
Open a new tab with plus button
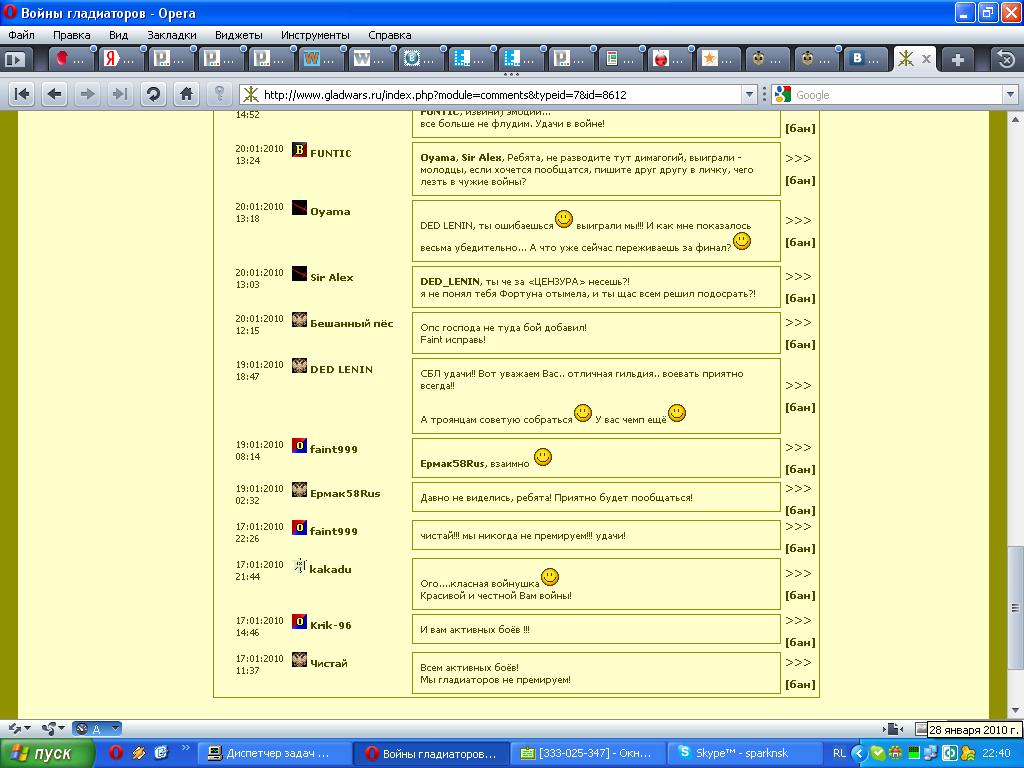pyautogui.click(x=957, y=59)
